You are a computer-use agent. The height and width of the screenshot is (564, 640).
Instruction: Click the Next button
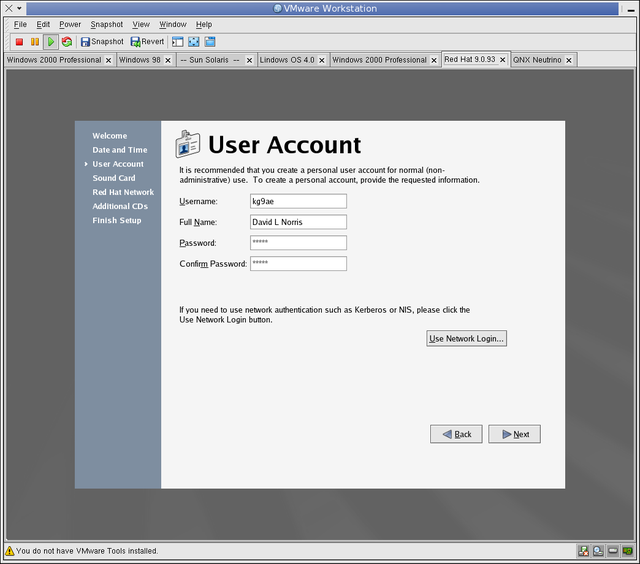[x=515, y=434]
